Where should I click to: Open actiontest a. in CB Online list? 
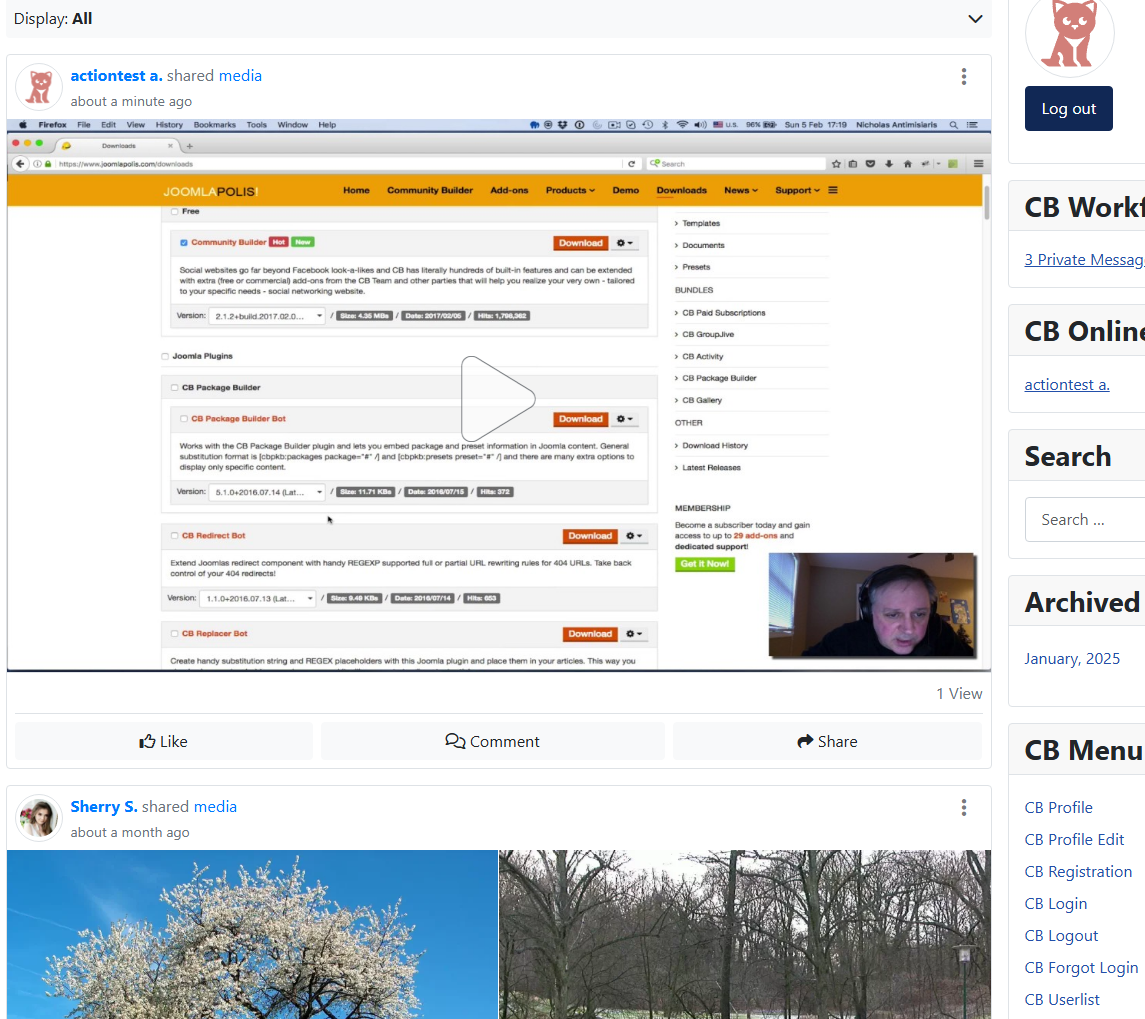pos(1067,385)
